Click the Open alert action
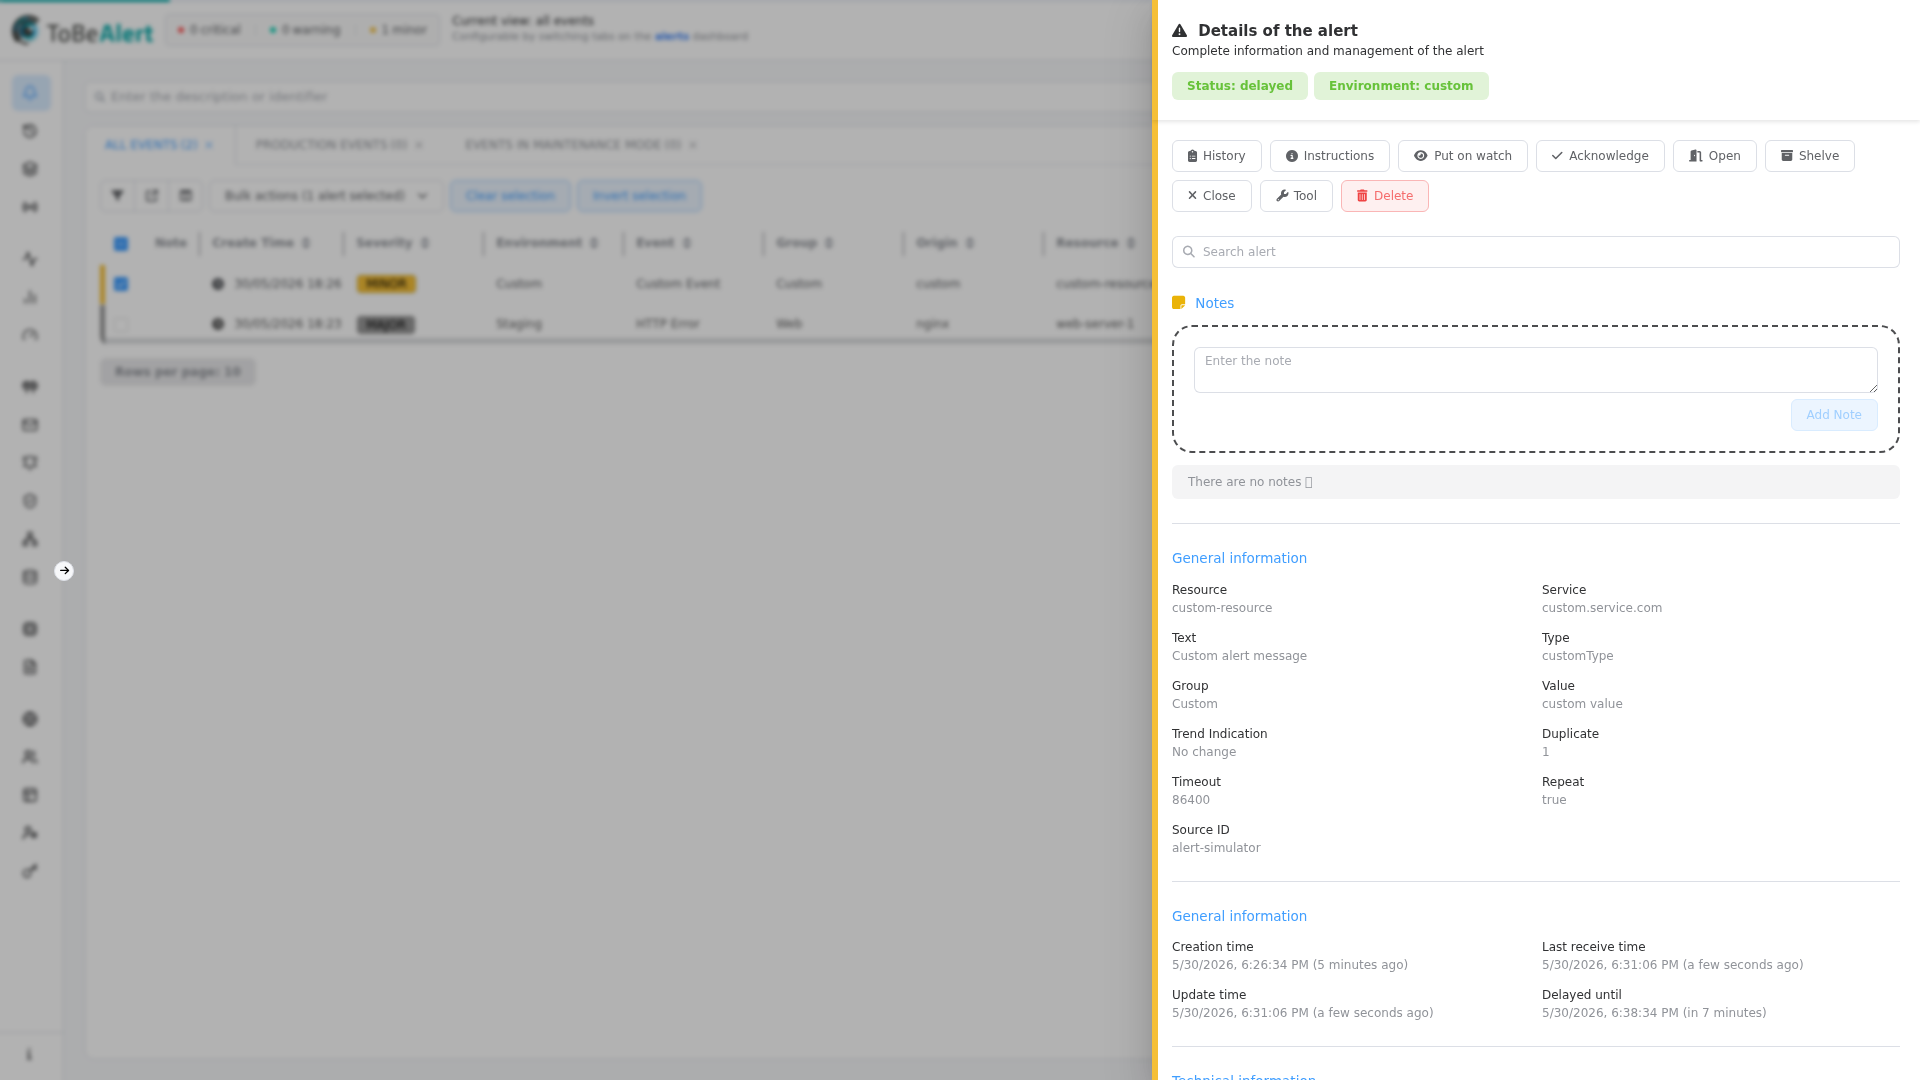Image resolution: width=1920 pixels, height=1080 pixels. click(x=1714, y=156)
